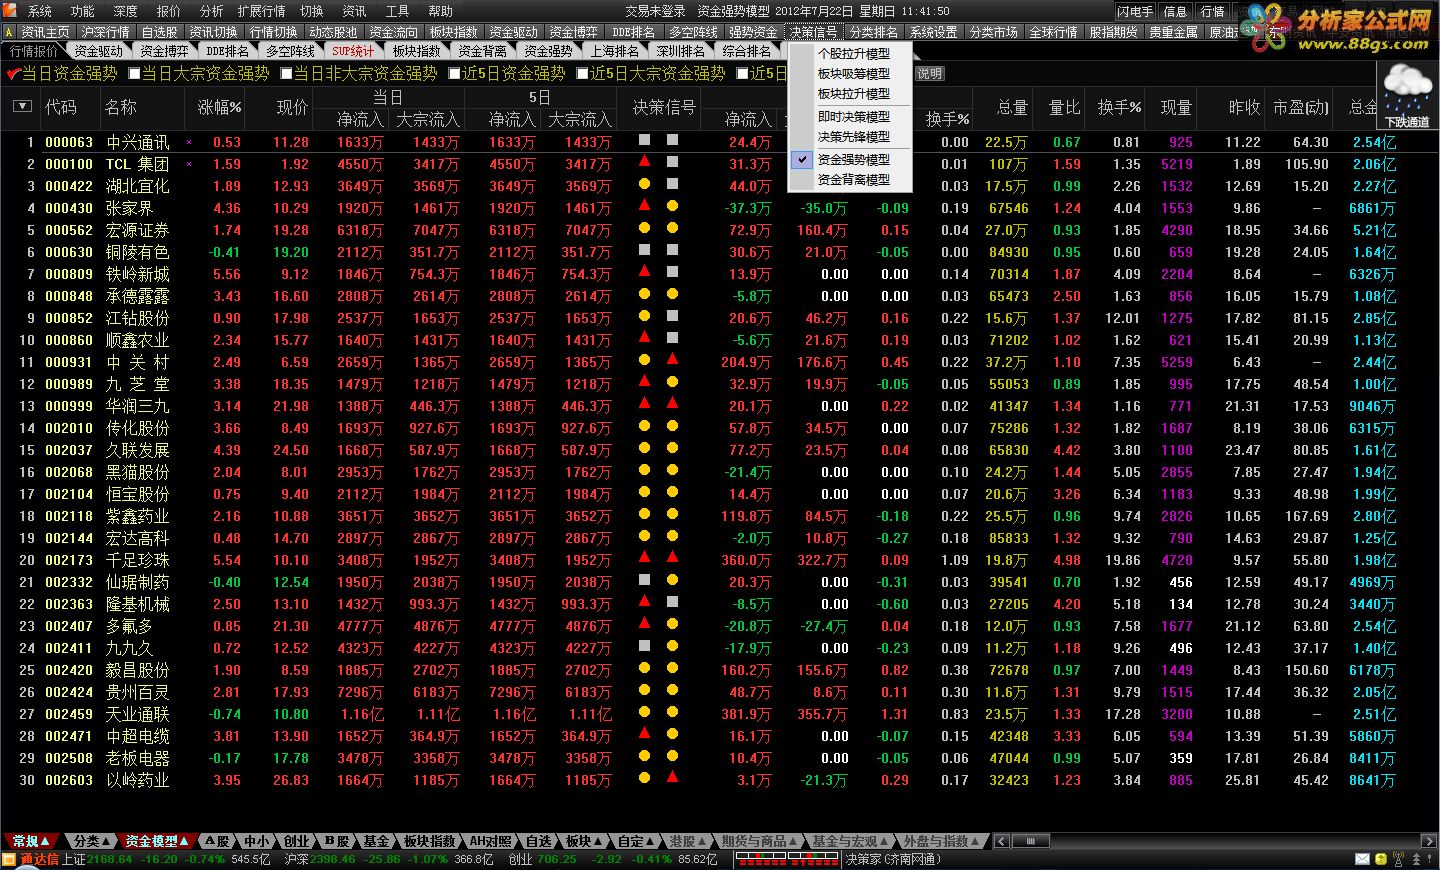
Task: Click red triangle signal in TCL 集团 row
Action: click(x=644, y=162)
